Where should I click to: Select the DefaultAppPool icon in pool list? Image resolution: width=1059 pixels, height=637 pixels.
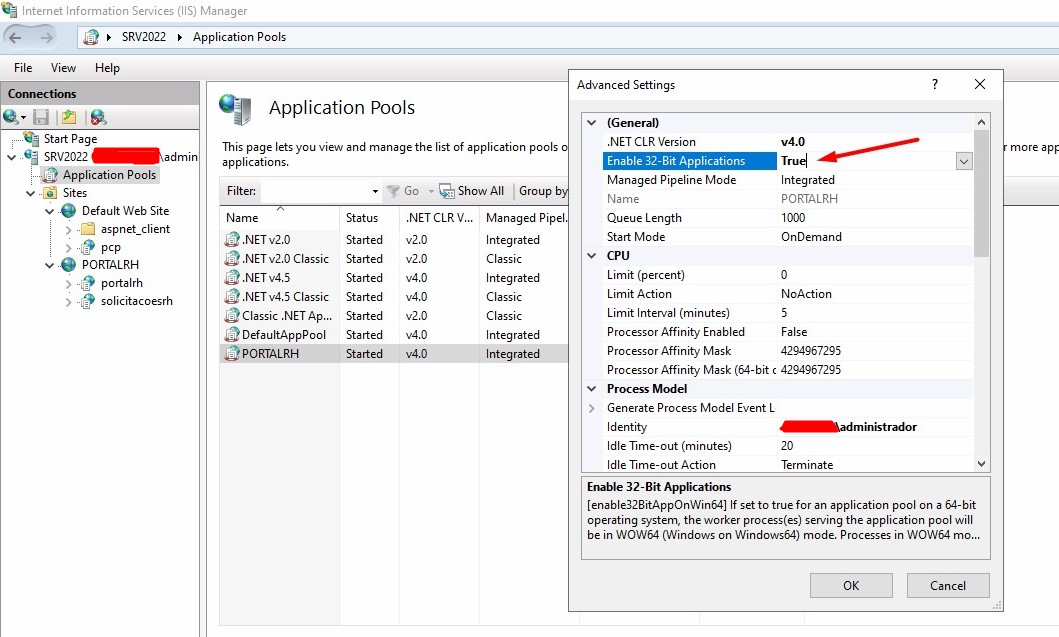232,335
